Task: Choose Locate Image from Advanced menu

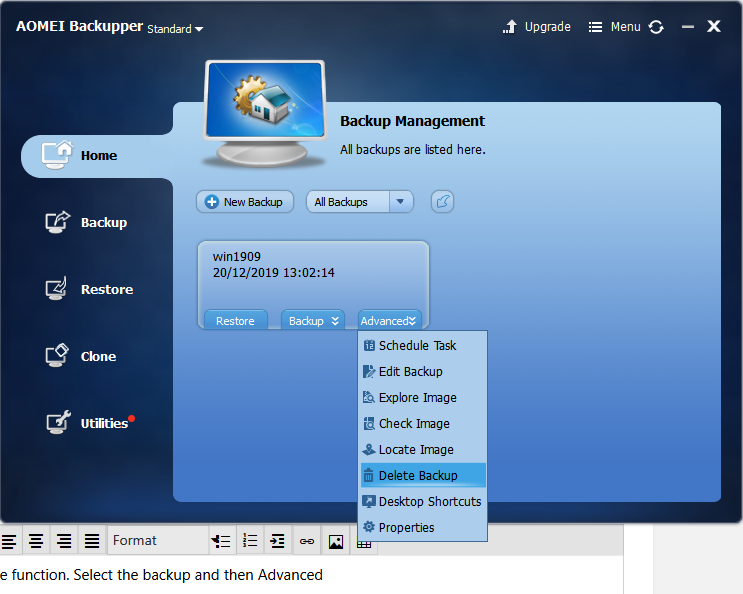Action: coord(423,450)
